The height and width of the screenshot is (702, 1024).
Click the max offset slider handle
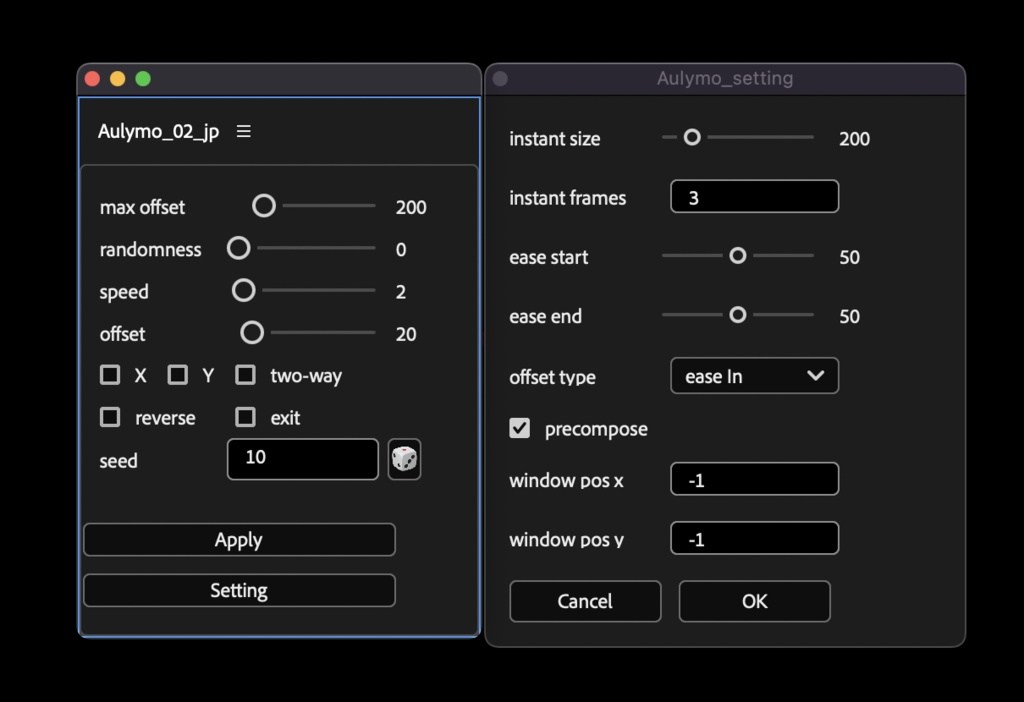point(263,206)
